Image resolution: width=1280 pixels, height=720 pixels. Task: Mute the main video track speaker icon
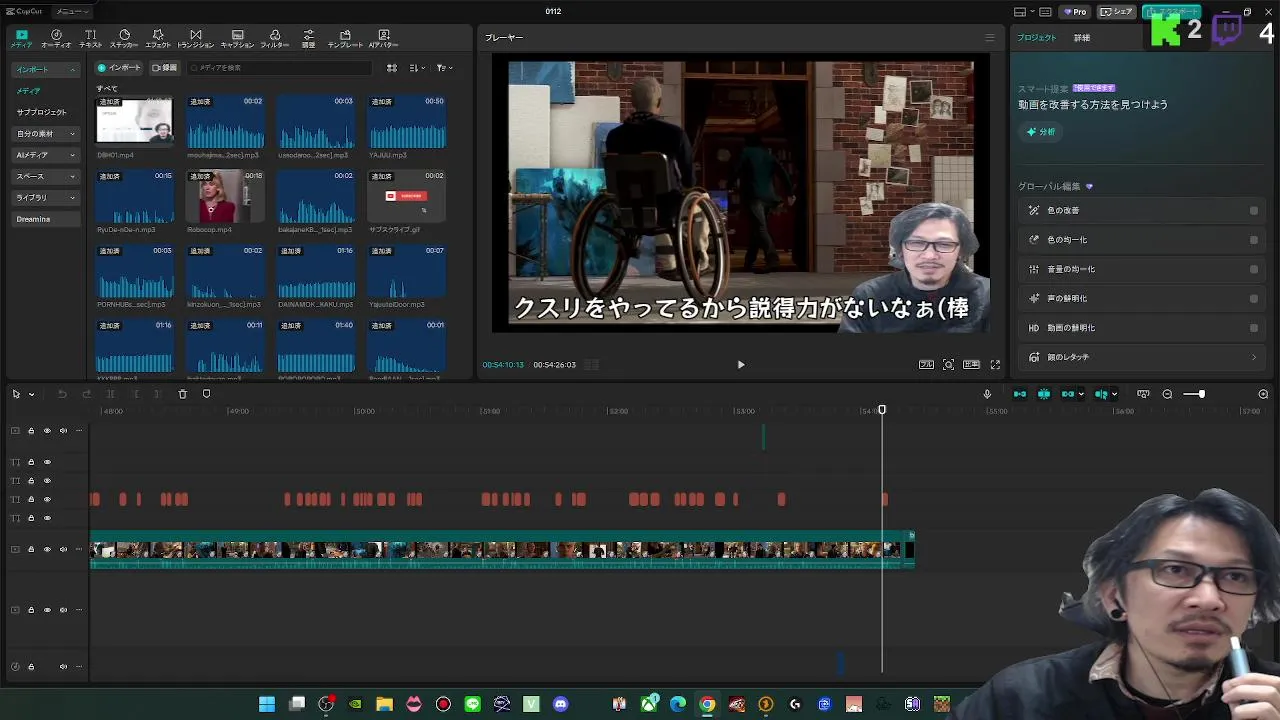pos(63,550)
